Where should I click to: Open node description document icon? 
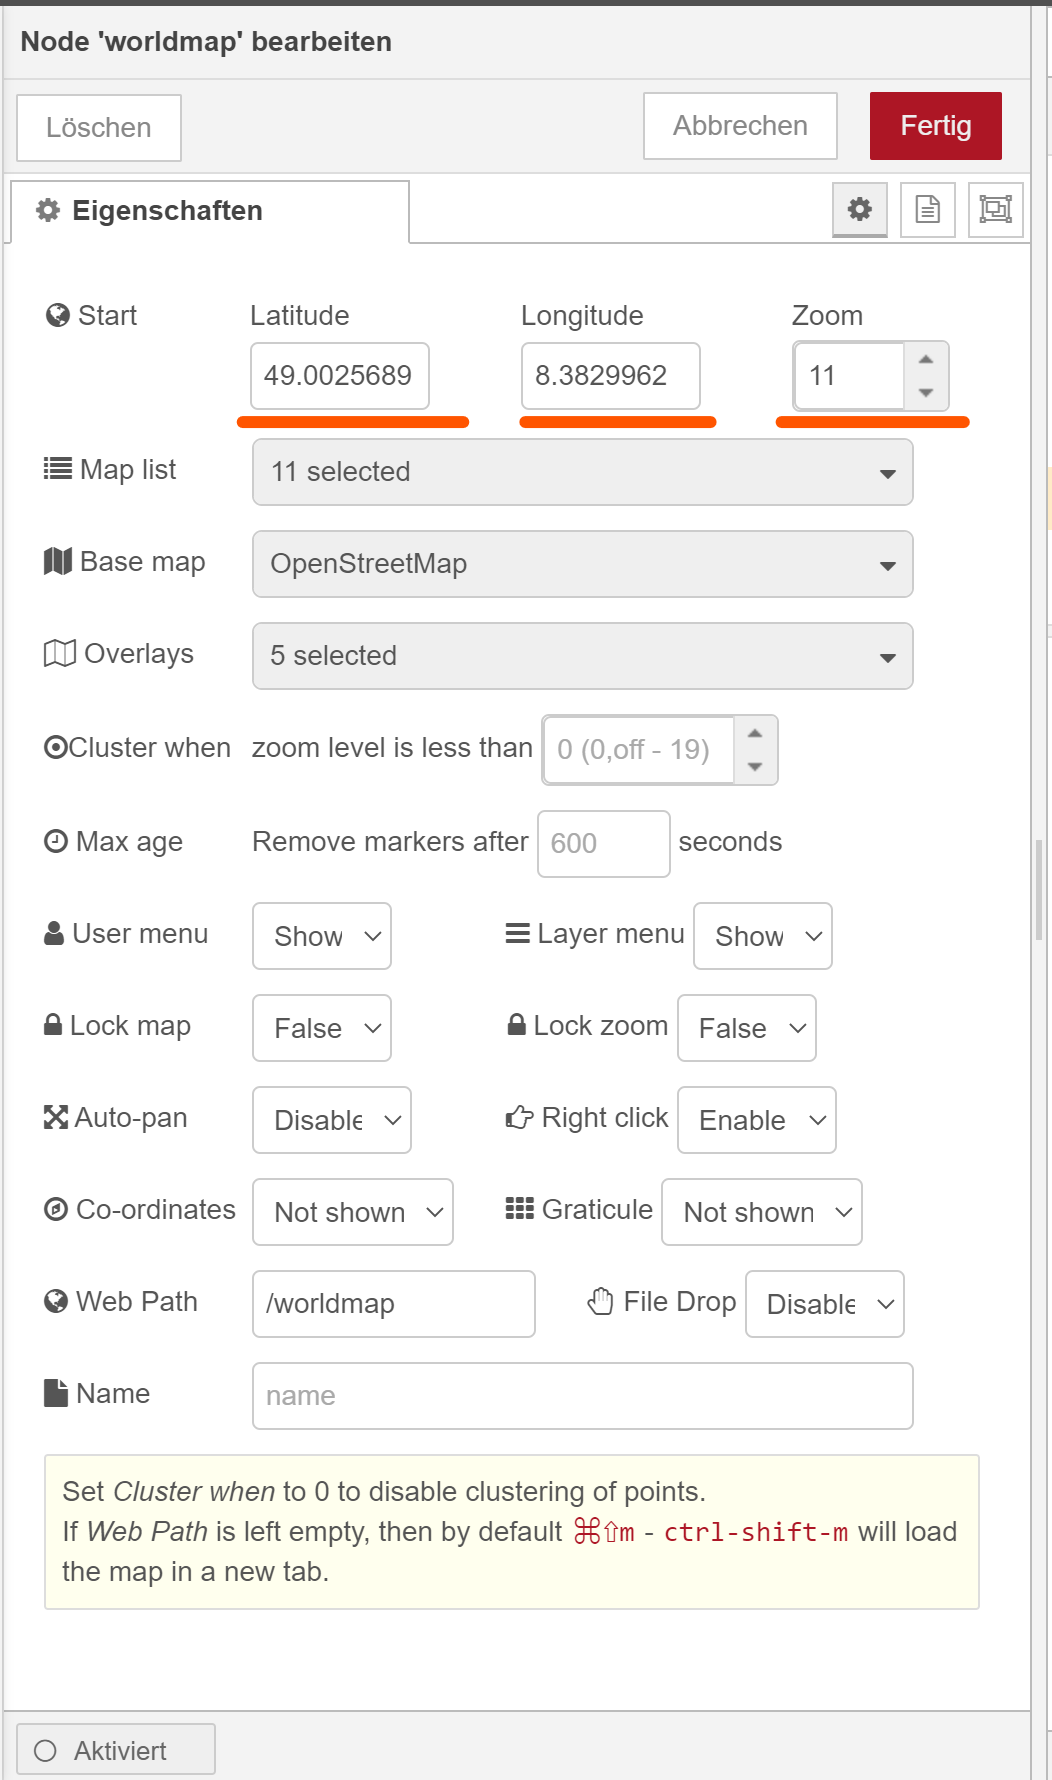coord(927,209)
